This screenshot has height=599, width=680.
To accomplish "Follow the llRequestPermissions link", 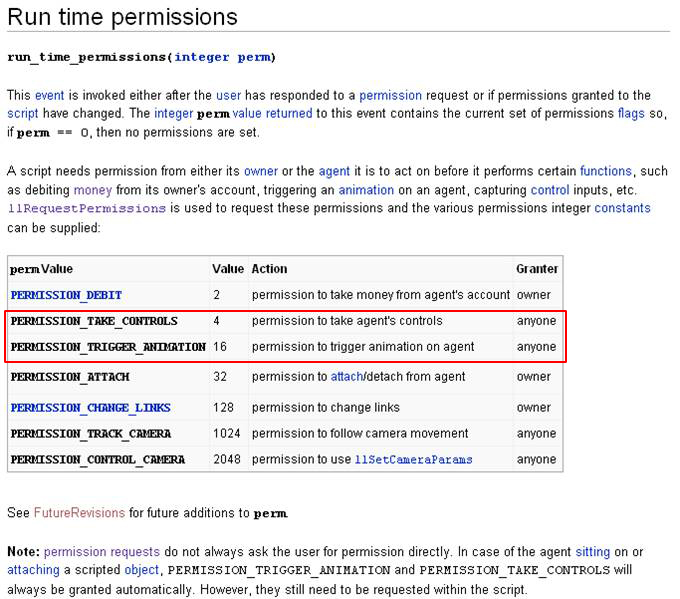I will [x=86, y=209].
